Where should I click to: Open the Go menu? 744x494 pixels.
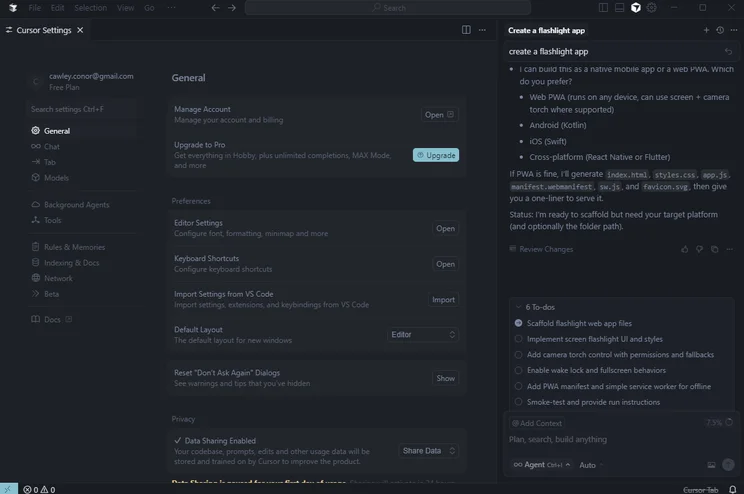click(149, 8)
